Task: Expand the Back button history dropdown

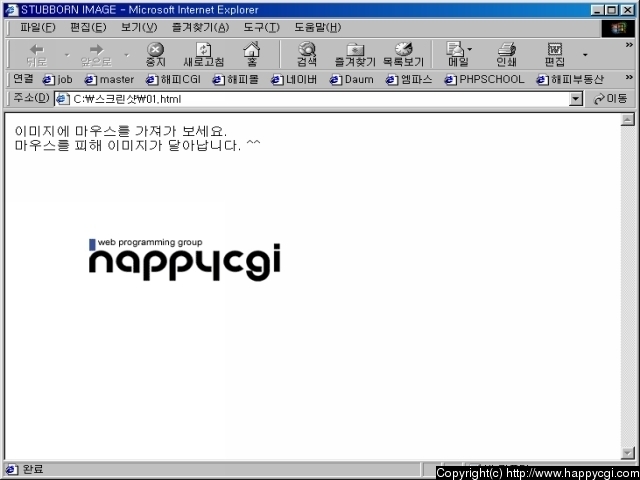Action: point(67,55)
